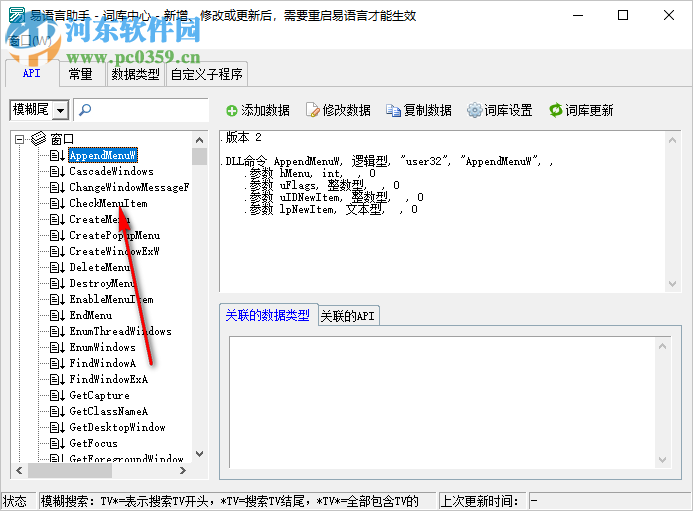The height and width of the screenshot is (511, 693).
Task: Select the GetDesktopWindow tree entry
Action: [x=117, y=427]
